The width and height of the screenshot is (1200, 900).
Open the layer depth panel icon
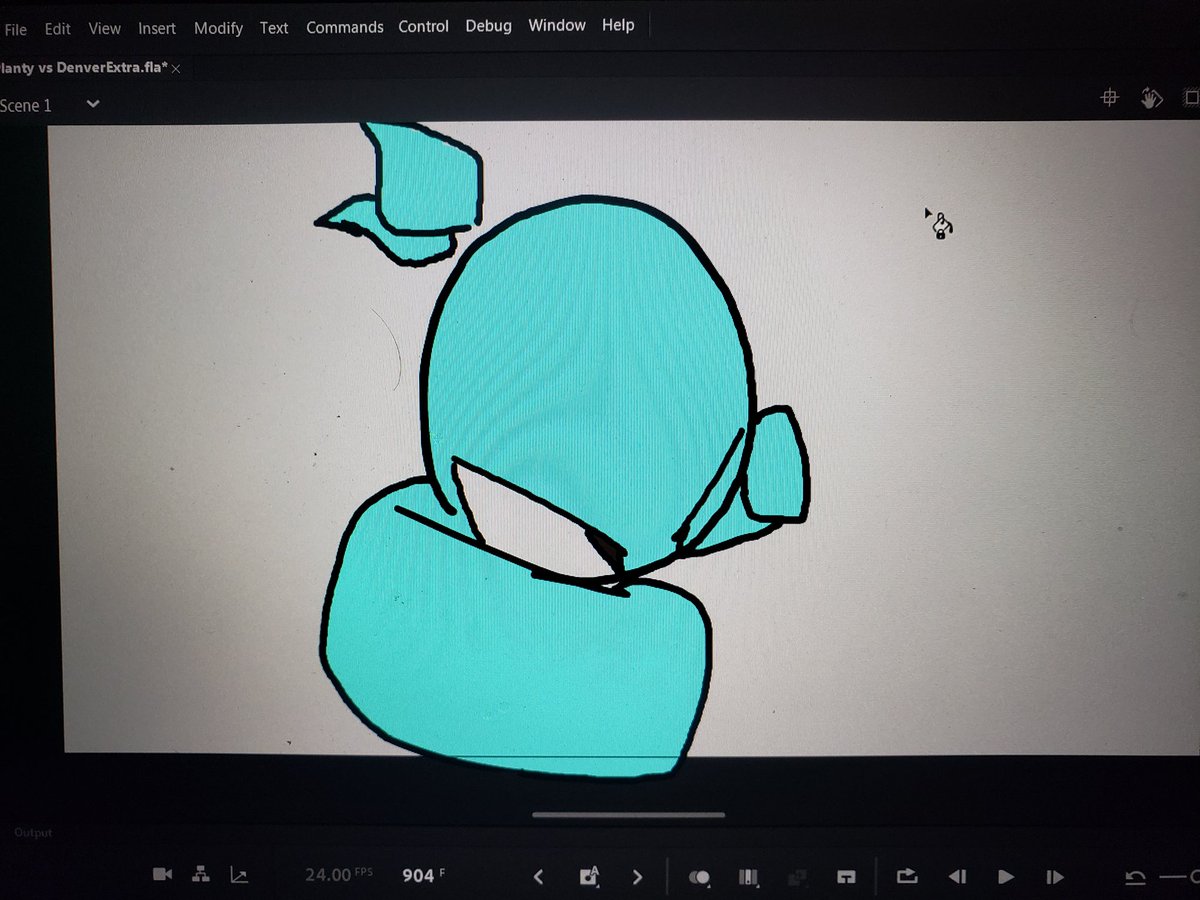click(x=239, y=875)
